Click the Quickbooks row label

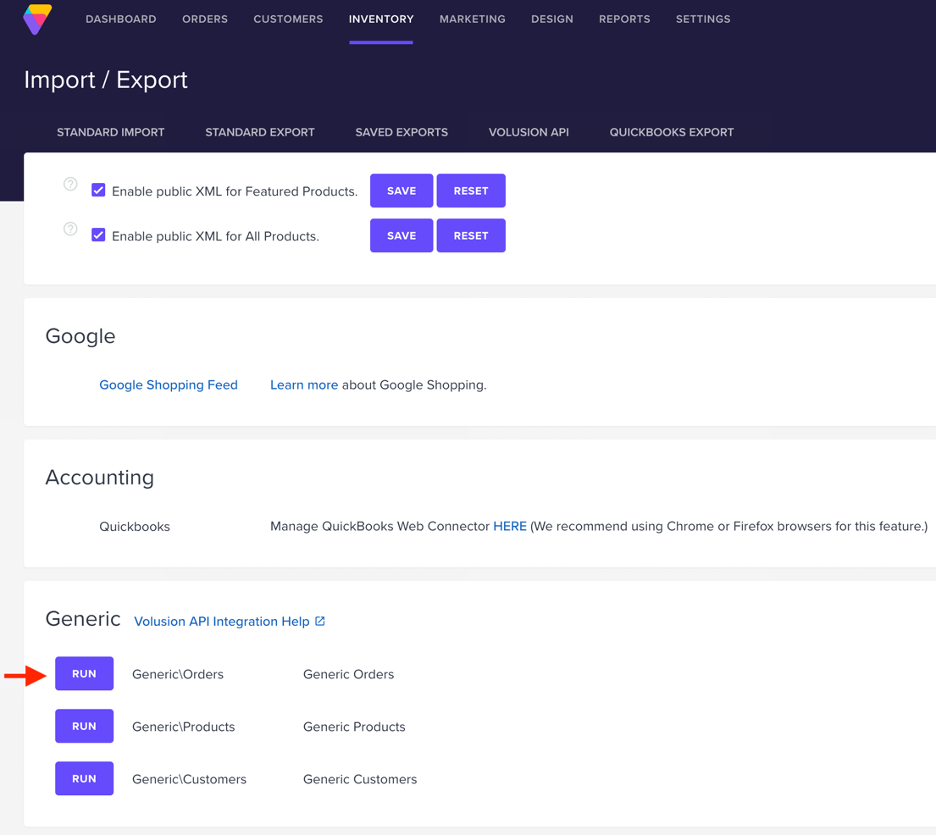134,527
